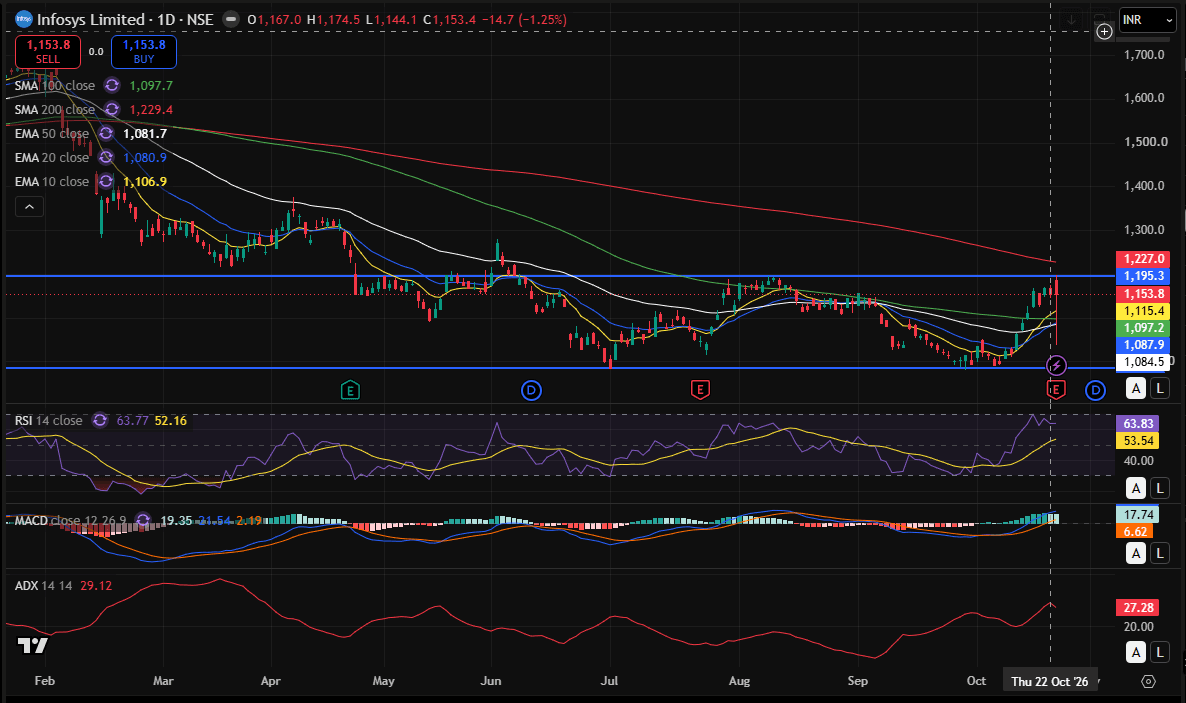Open chart settings gear at bottom right
Screen dimensions: 1186x703
pos(1148,681)
